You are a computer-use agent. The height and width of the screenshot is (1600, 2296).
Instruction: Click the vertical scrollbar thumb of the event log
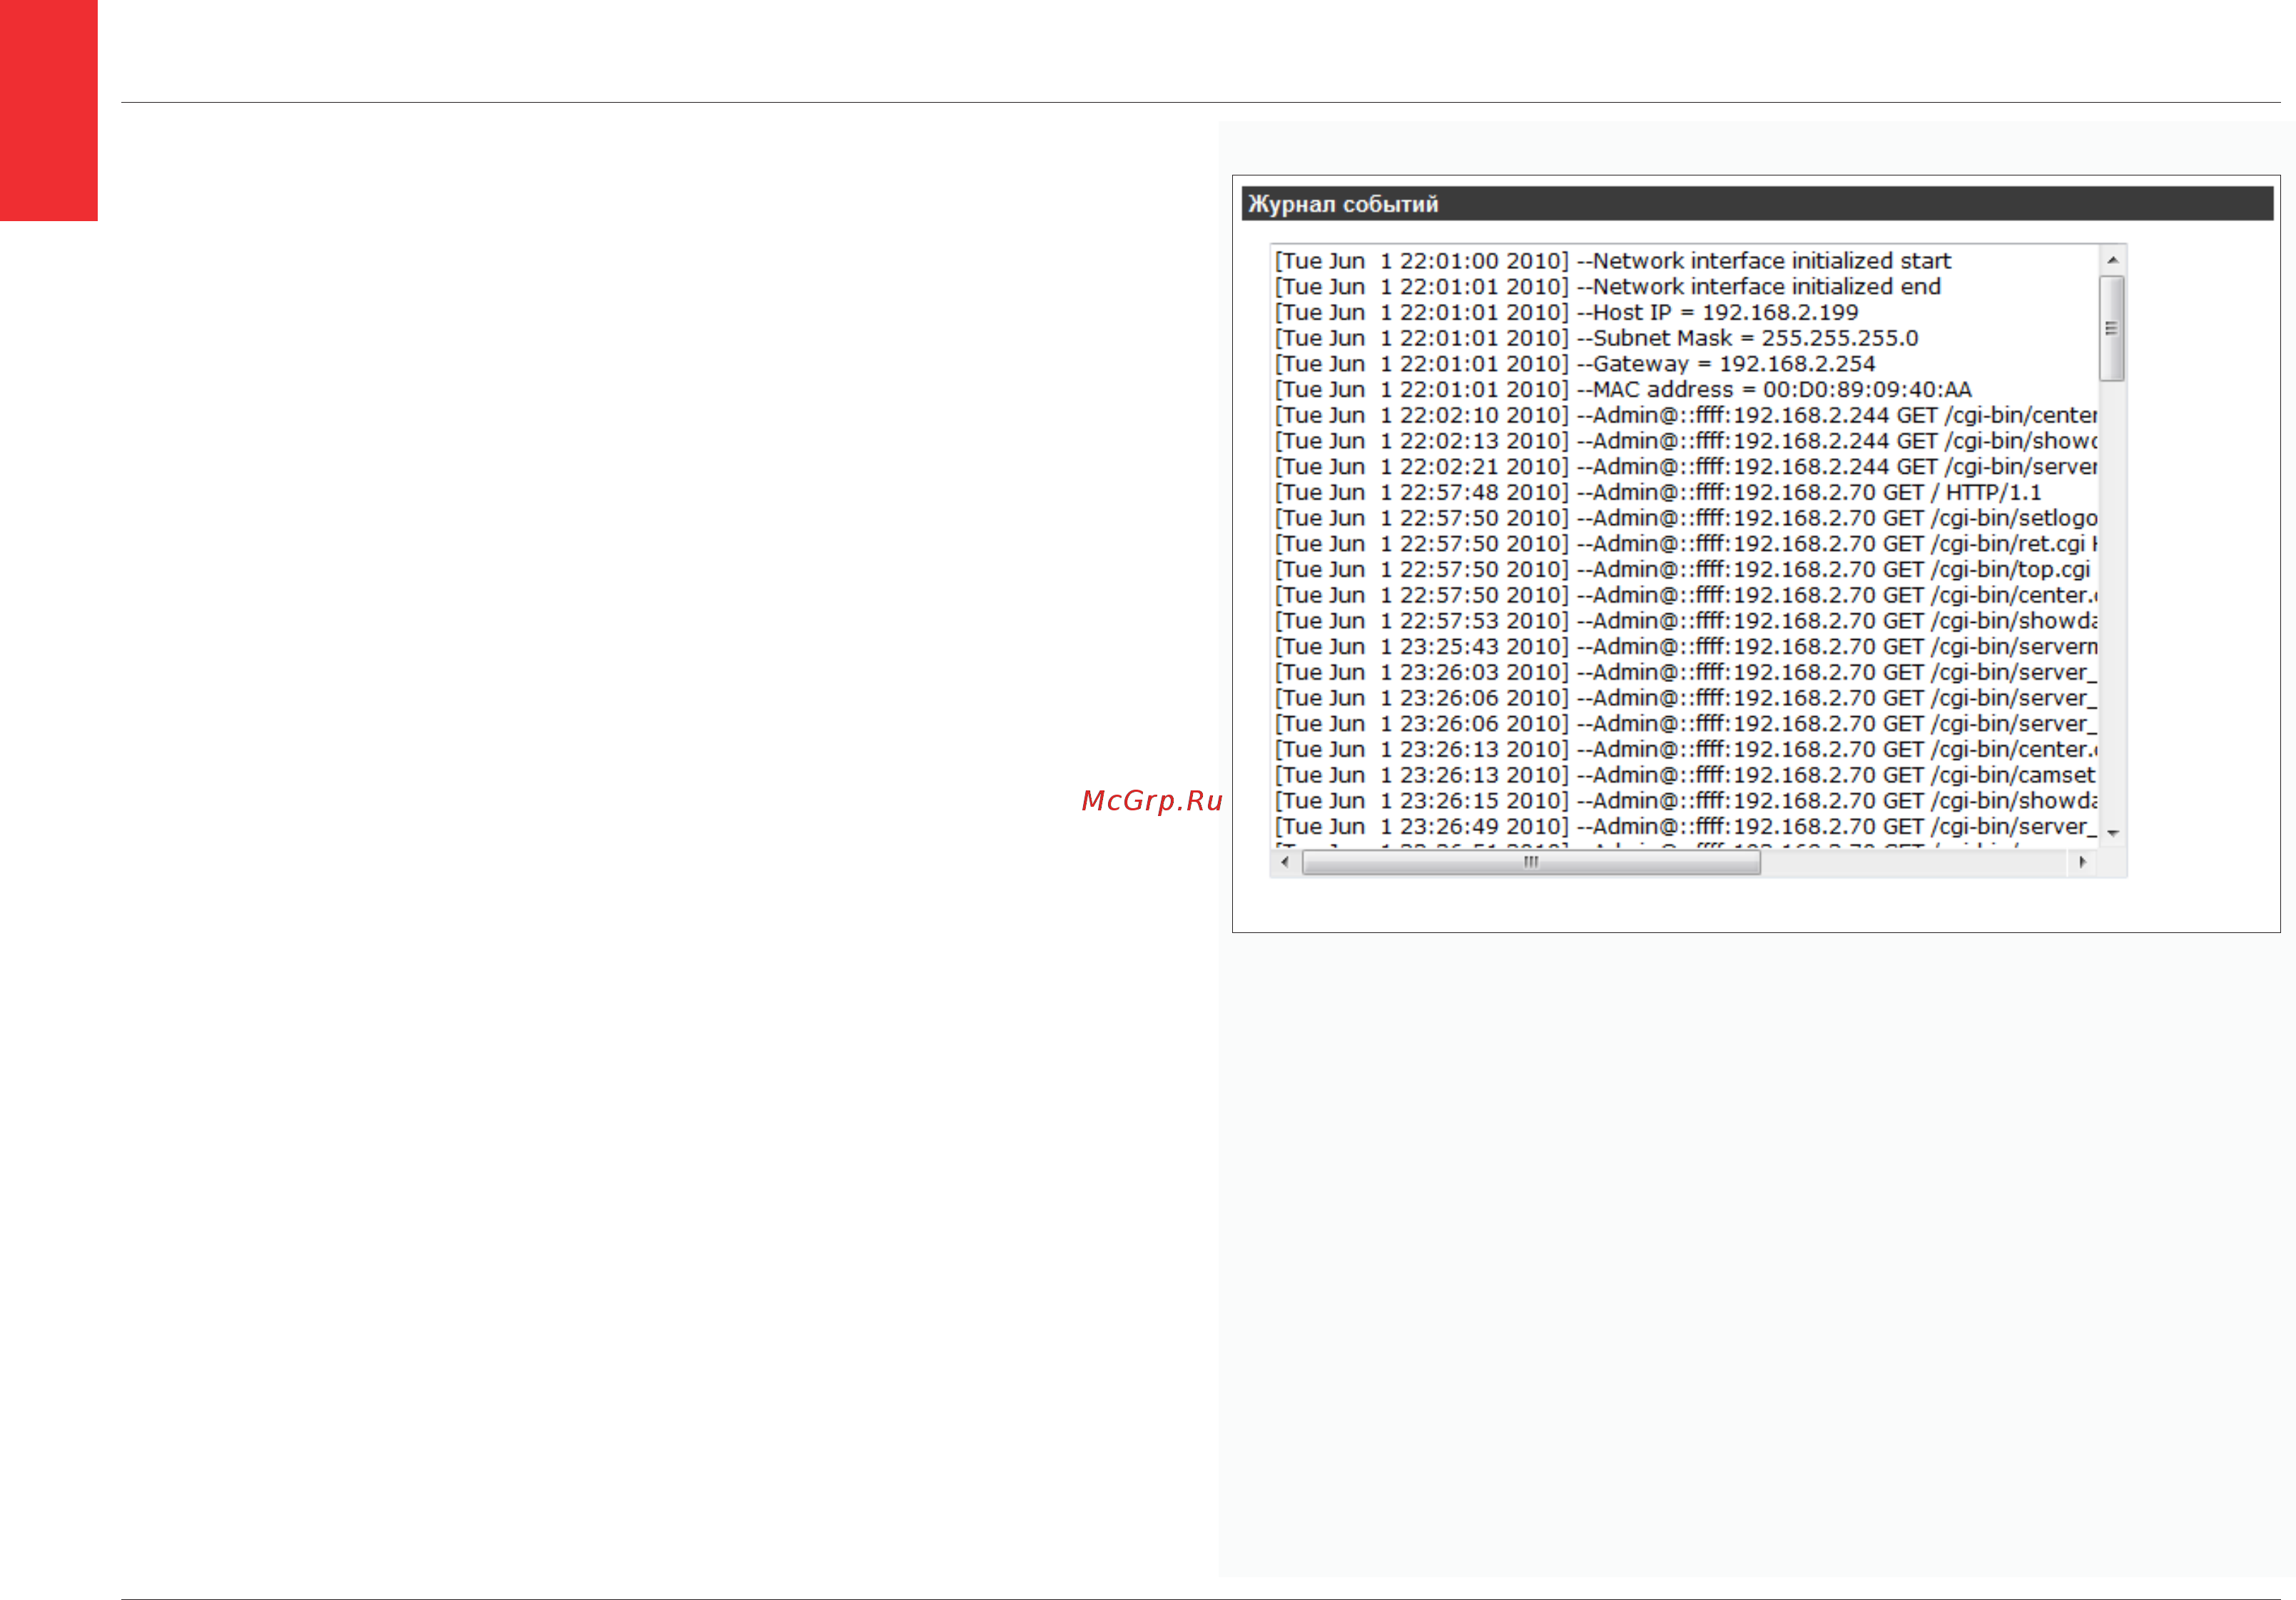coord(2112,328)
